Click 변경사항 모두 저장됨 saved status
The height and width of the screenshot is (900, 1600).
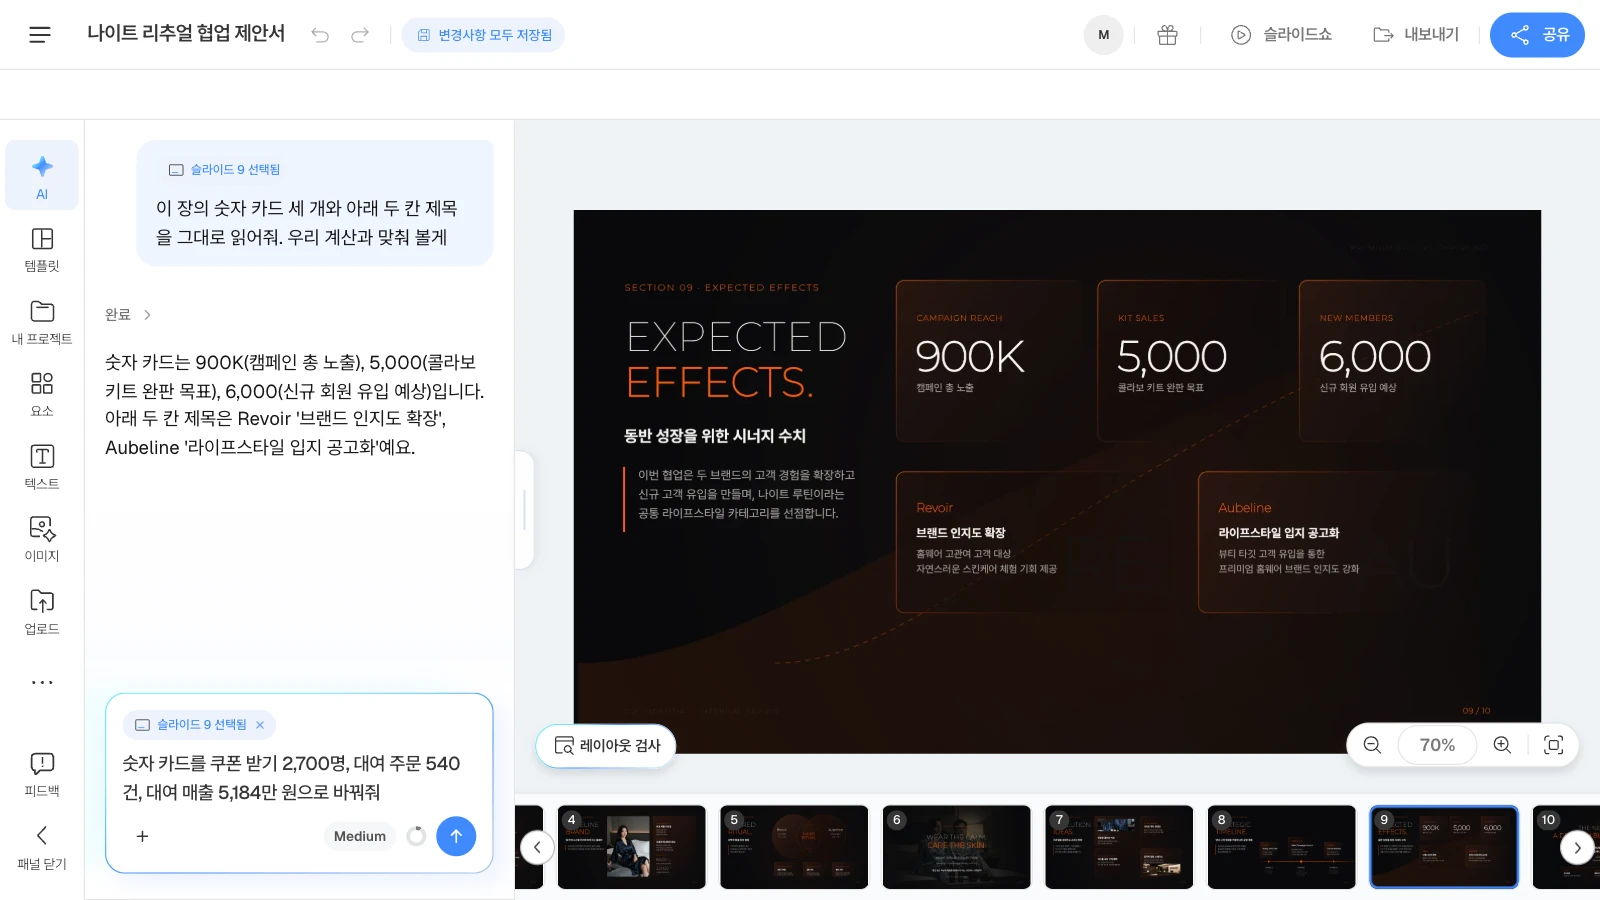click(483, 35)
